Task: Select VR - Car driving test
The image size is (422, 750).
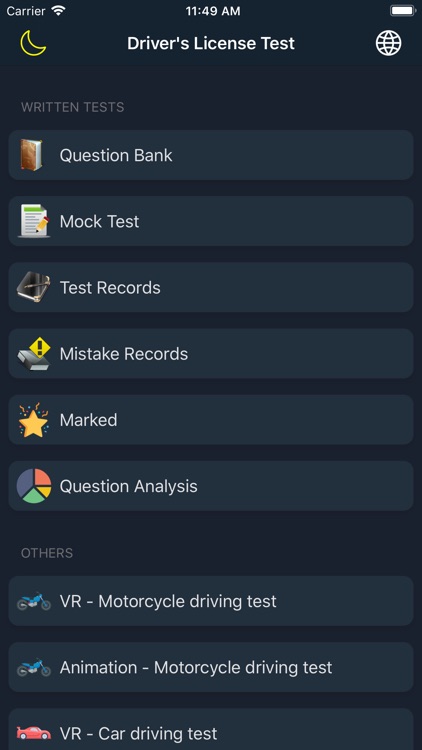Action: pos(211,729)
